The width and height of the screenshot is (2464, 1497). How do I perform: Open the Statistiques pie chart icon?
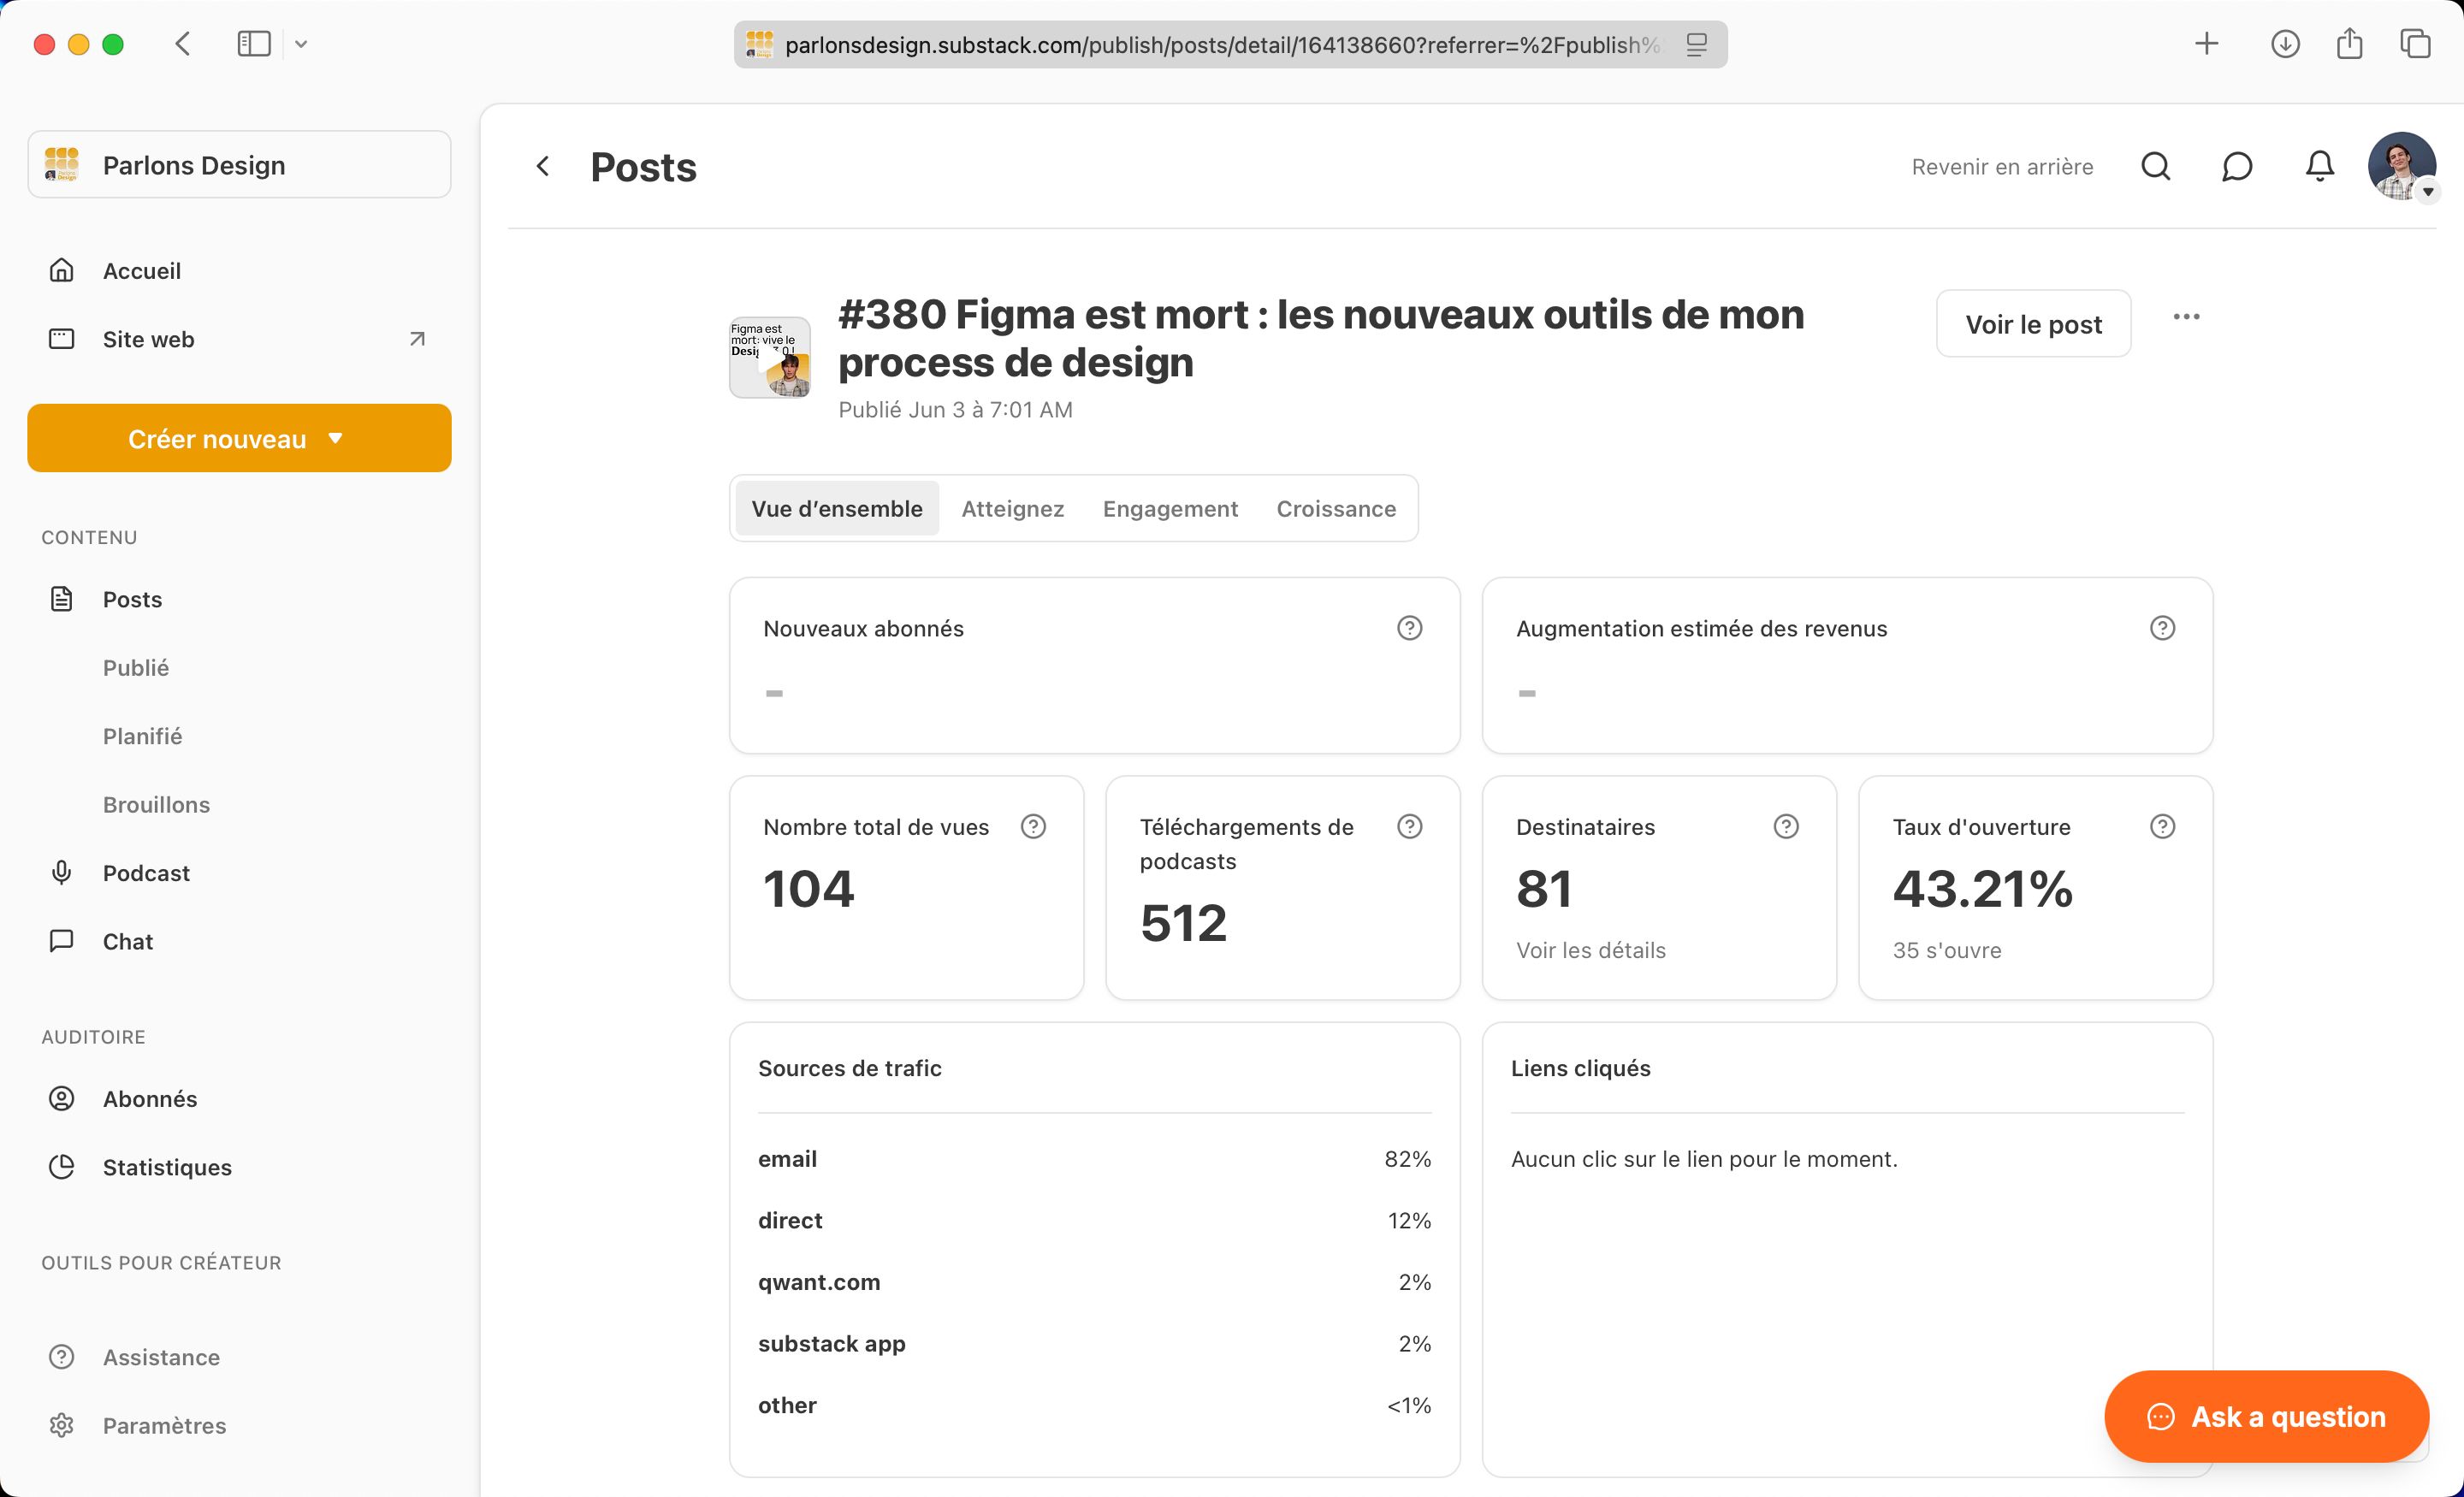tap(62, 1167)
